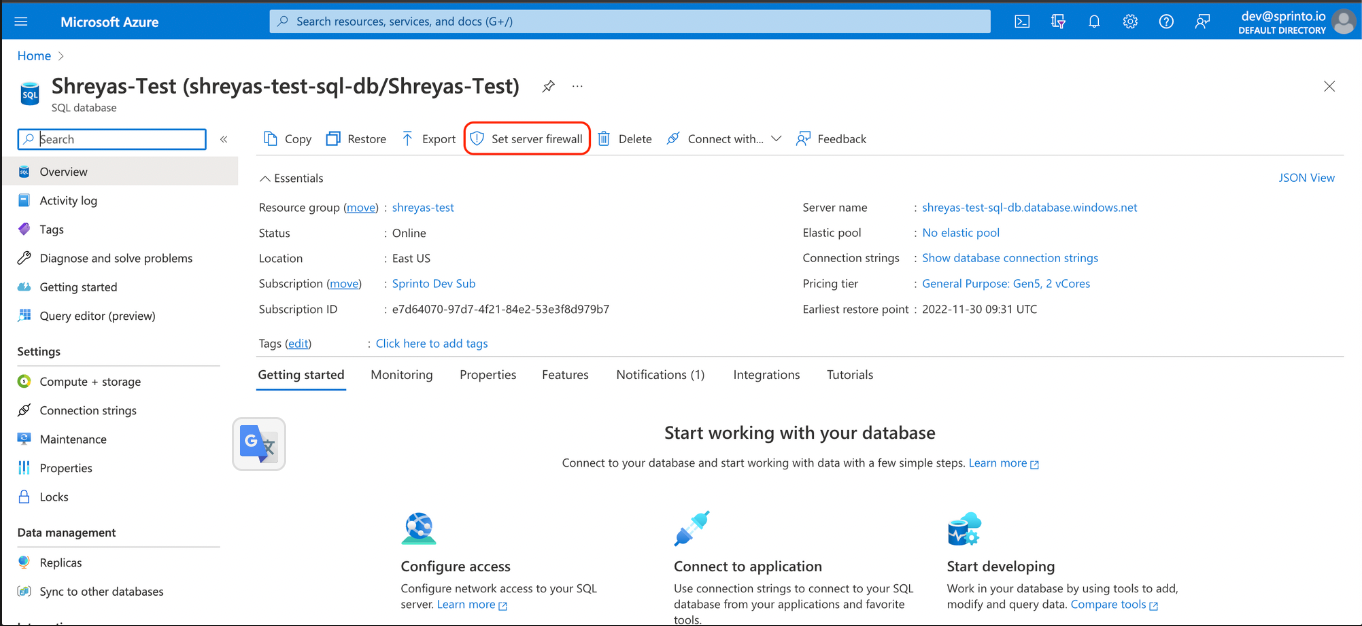Screen dimensions: 1362x626
Task: Click Feedback in the command bar
Action: pos(831,139)
